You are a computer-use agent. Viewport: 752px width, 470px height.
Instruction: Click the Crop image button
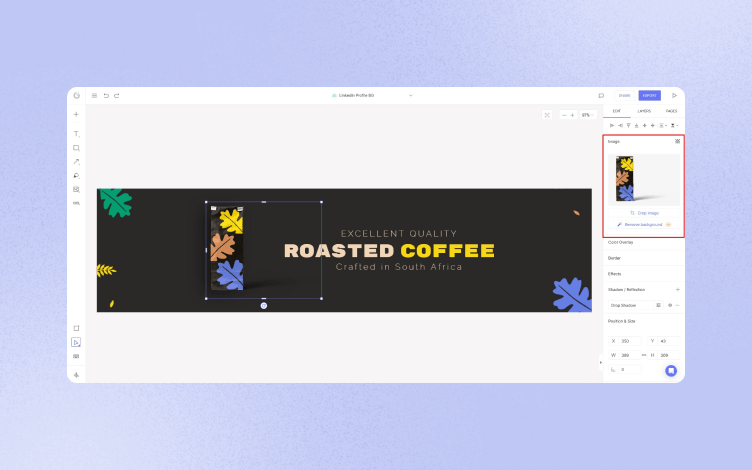(644, 213)
